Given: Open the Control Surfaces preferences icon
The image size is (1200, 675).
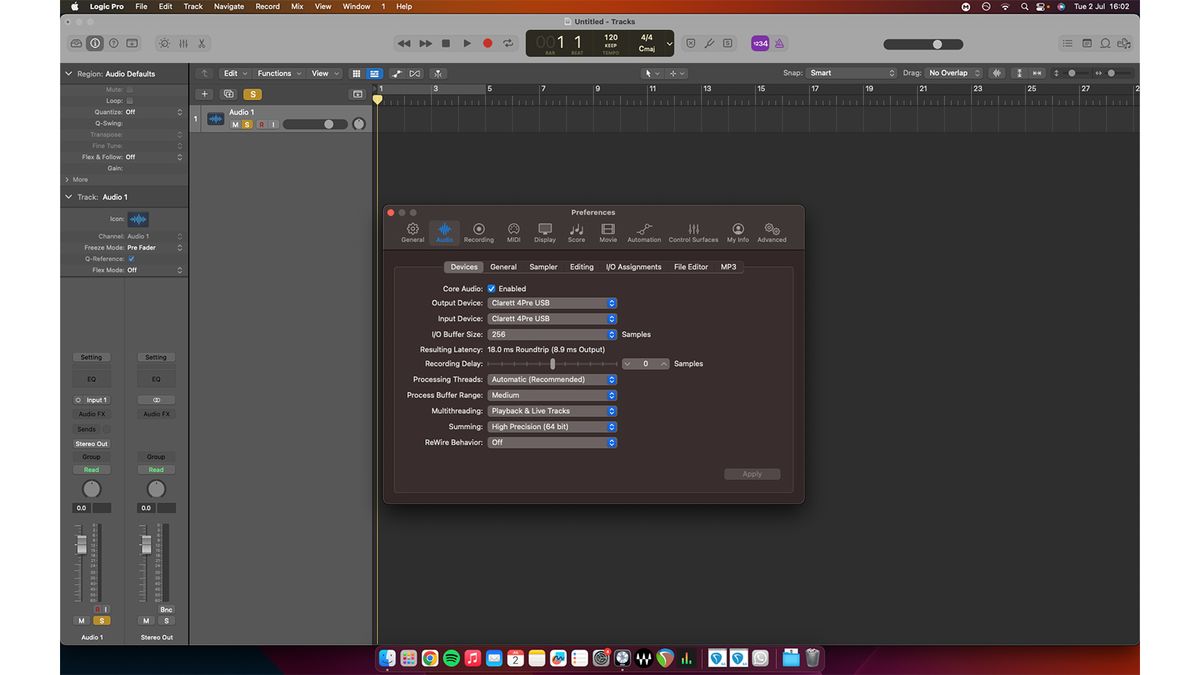Looking at the screenshot, I should tap(693, 233).
